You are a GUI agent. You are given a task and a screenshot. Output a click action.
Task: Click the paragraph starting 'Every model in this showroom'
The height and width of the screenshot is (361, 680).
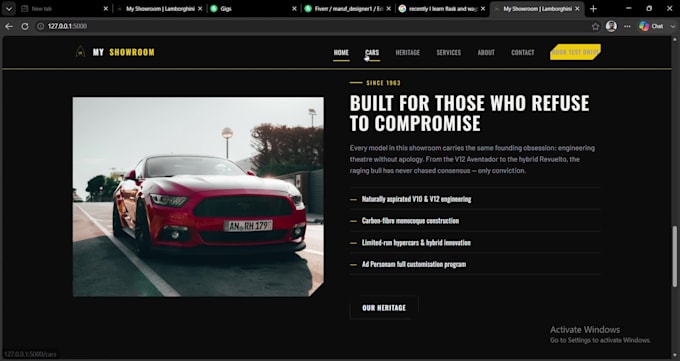472,159
